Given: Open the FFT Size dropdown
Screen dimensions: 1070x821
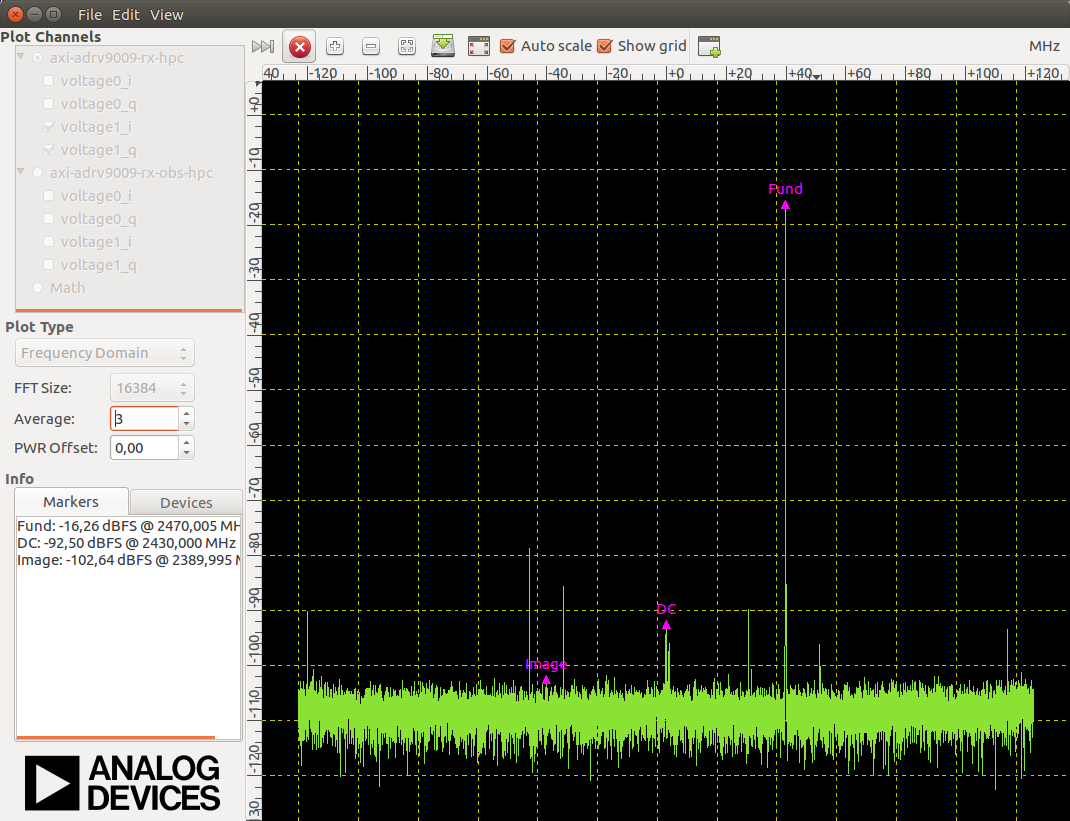Looking at the screenshot, I should [182, 388].
